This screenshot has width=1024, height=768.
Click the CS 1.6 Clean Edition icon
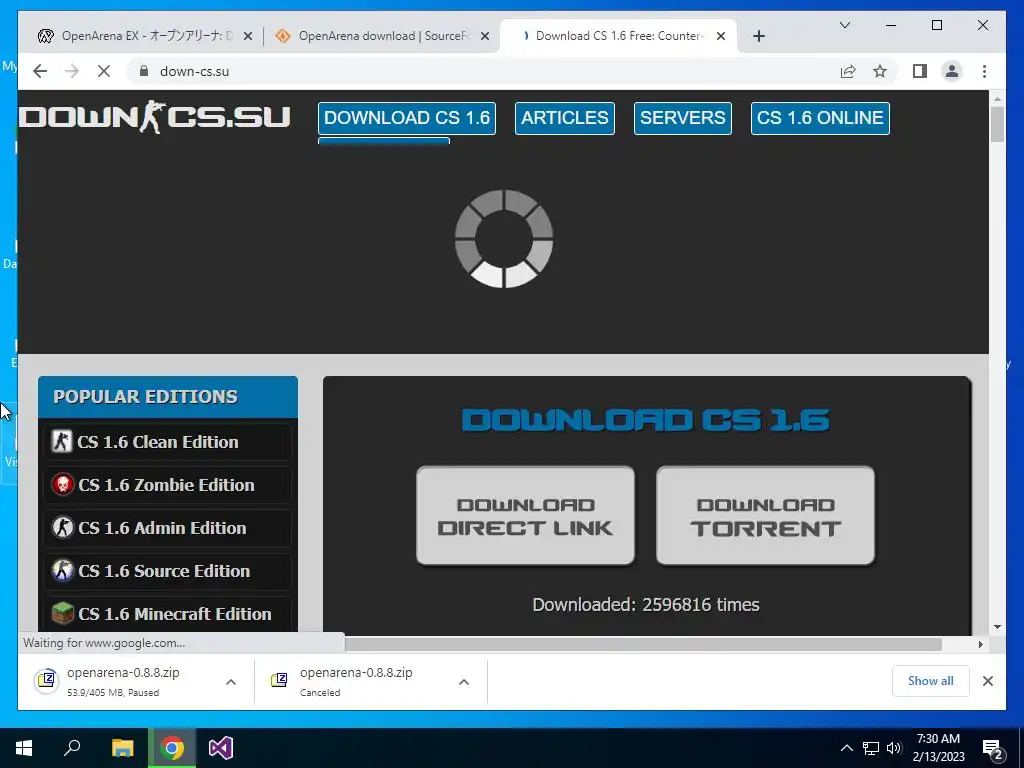click(61, 441)
